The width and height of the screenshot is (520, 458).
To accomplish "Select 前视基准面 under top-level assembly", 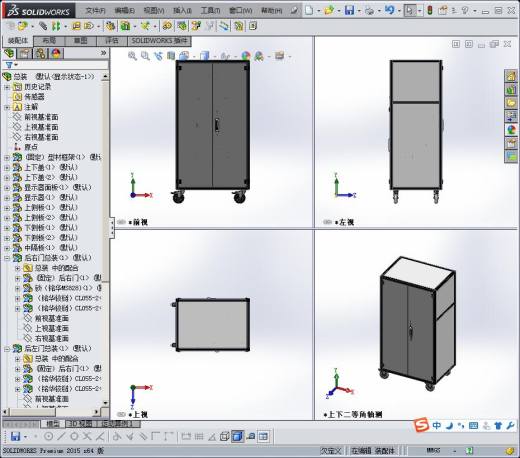I will [41, 117].
